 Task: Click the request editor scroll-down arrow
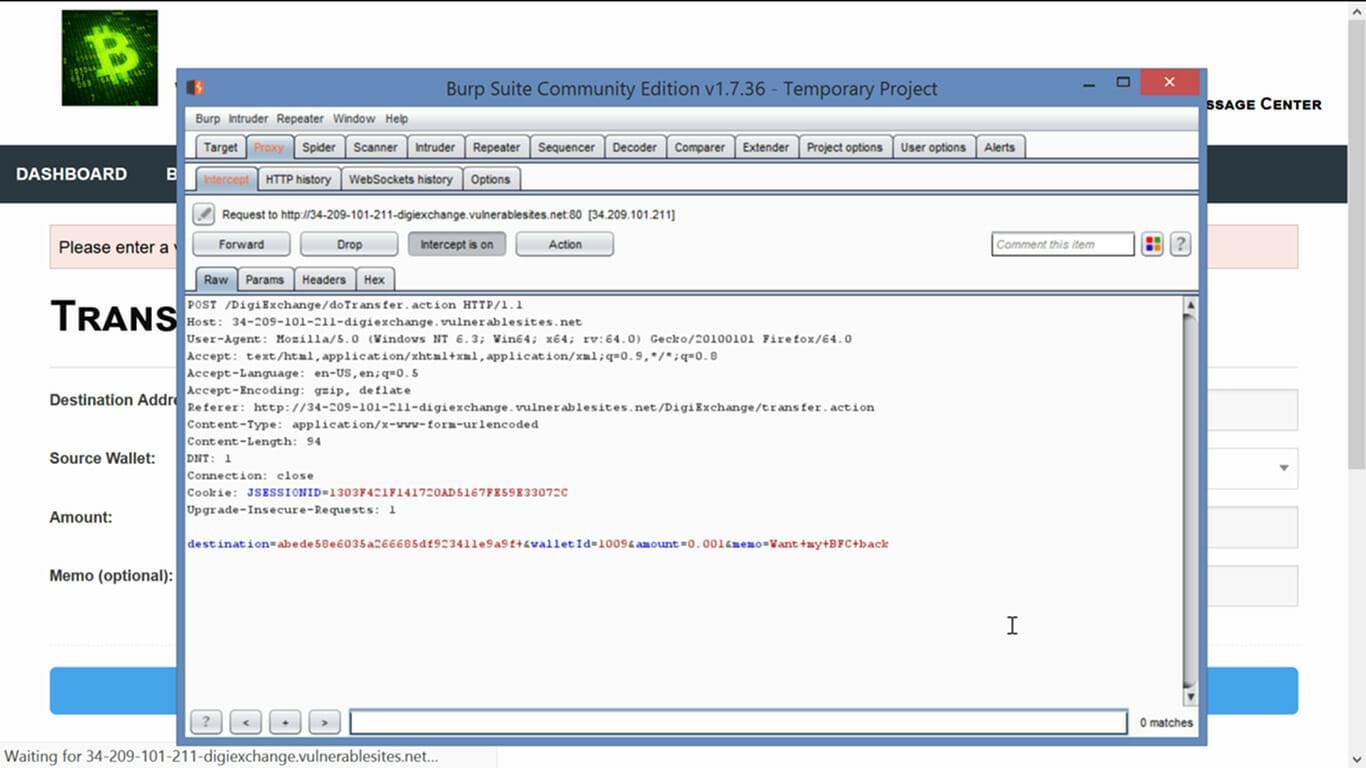click(1190, 696)
